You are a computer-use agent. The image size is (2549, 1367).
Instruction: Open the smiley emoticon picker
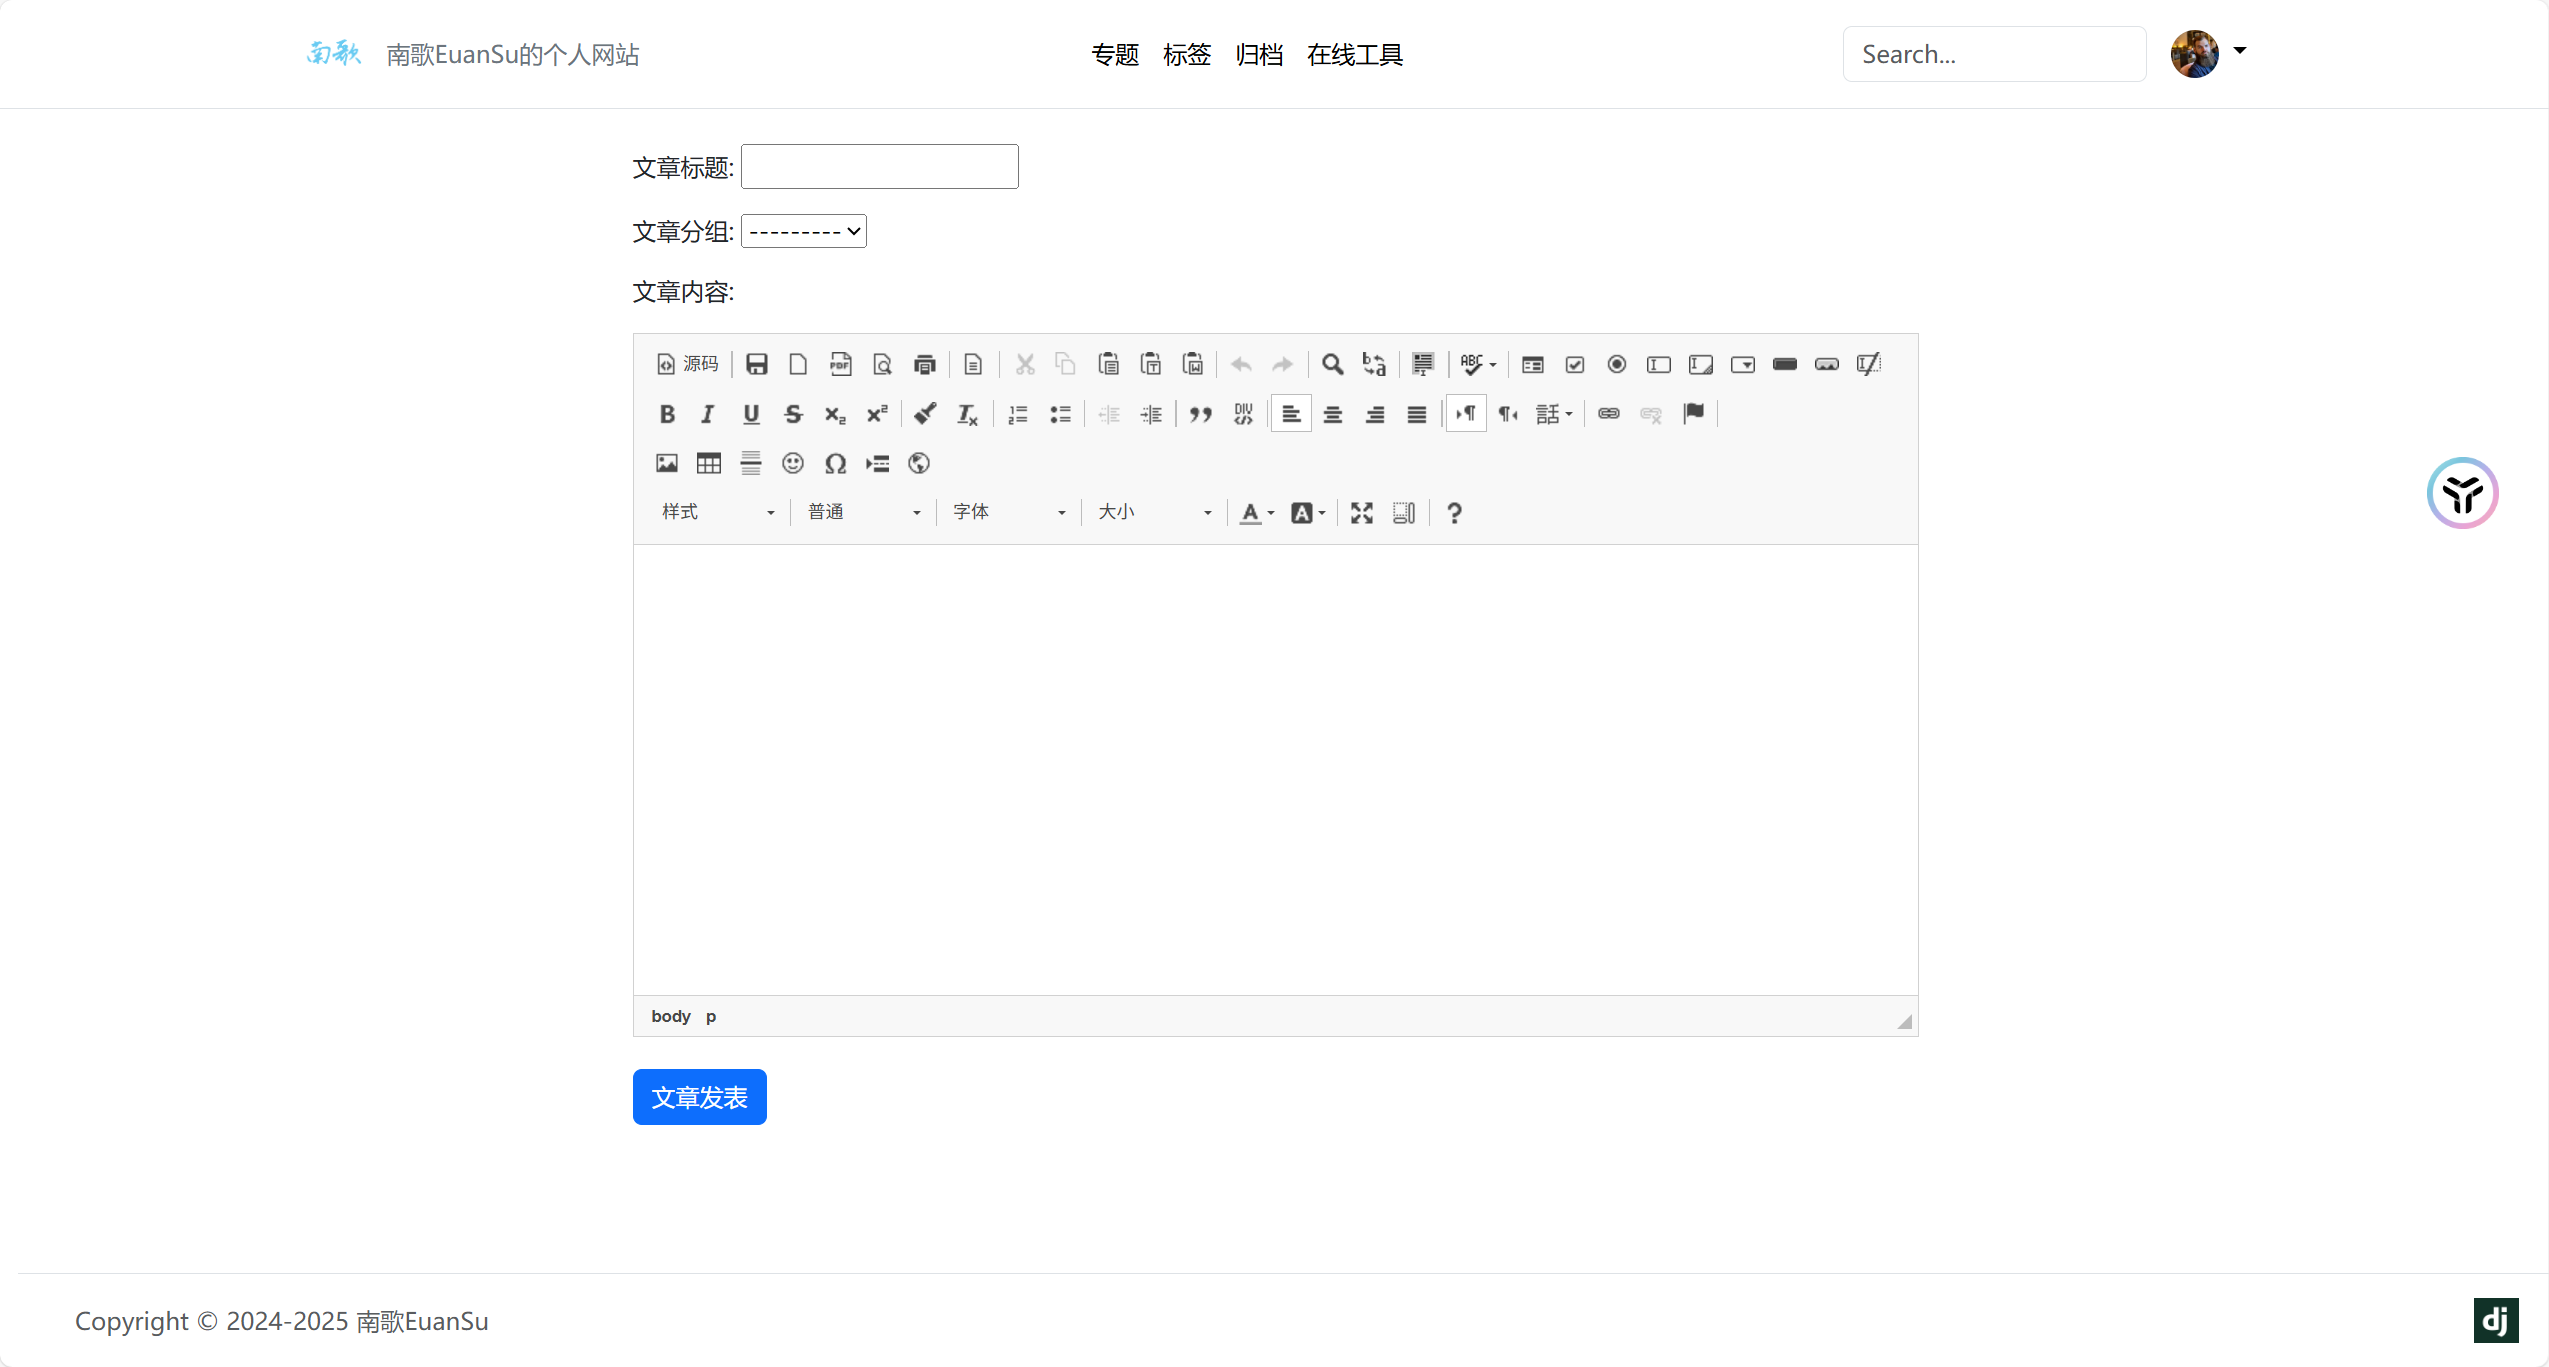[x=793, y=463]
